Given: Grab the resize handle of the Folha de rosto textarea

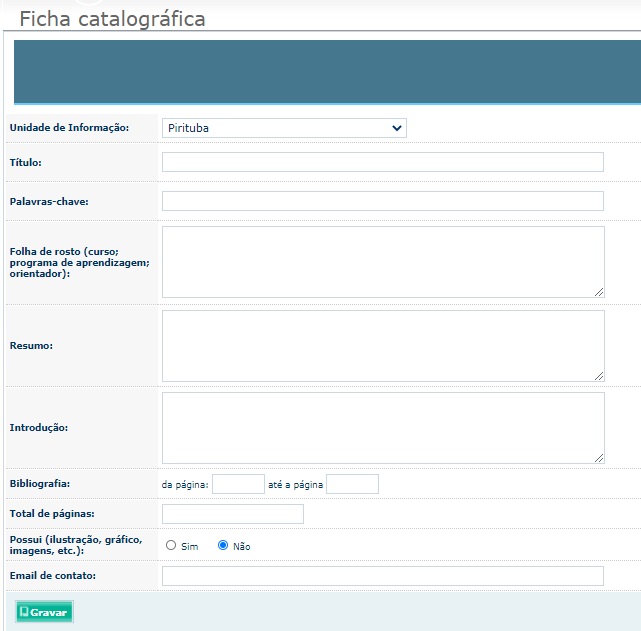Looking at the screenshot, I should [x=599, y=292].
